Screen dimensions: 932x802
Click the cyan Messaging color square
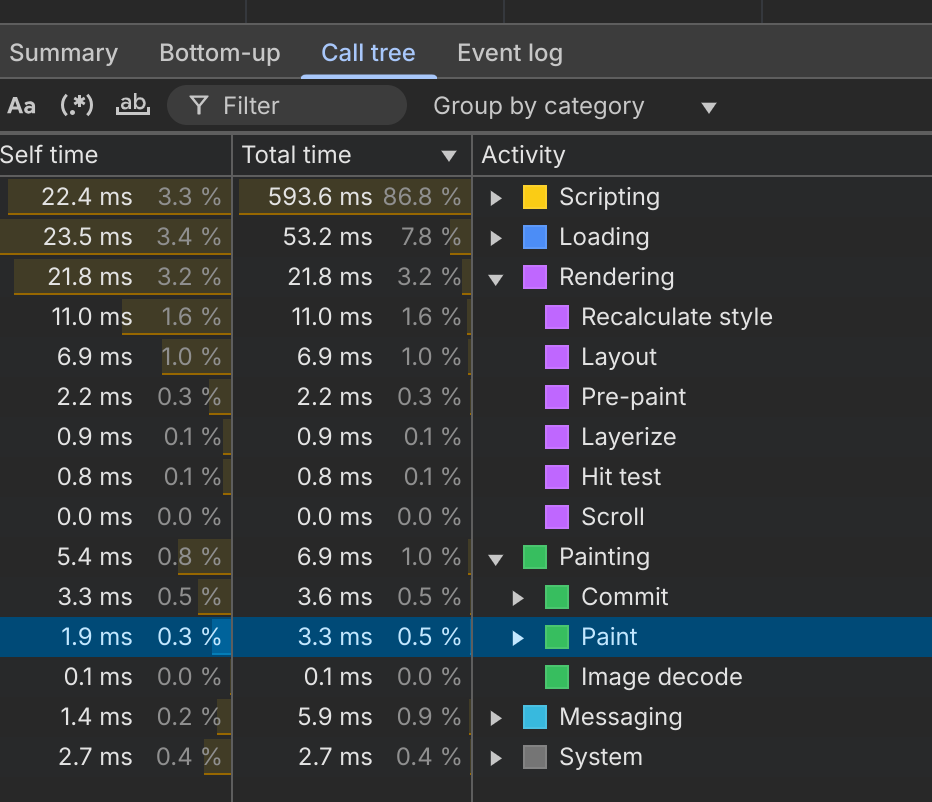click(x=535, y=716)
